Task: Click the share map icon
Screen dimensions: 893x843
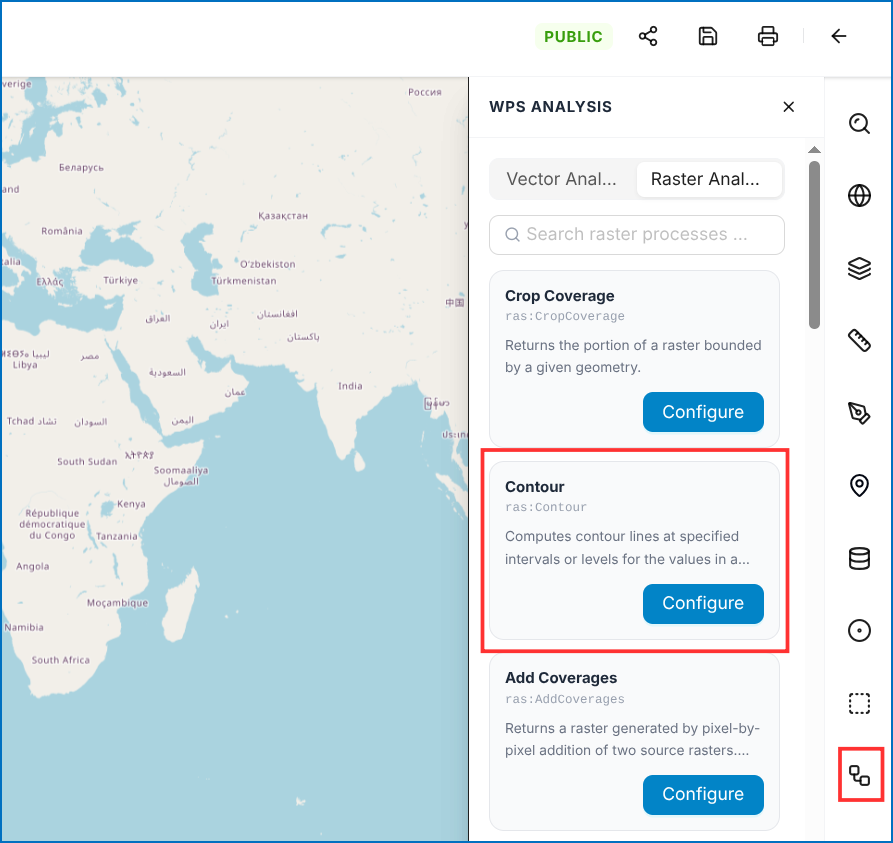Action: pyautogui.click(x=648, y=36)
